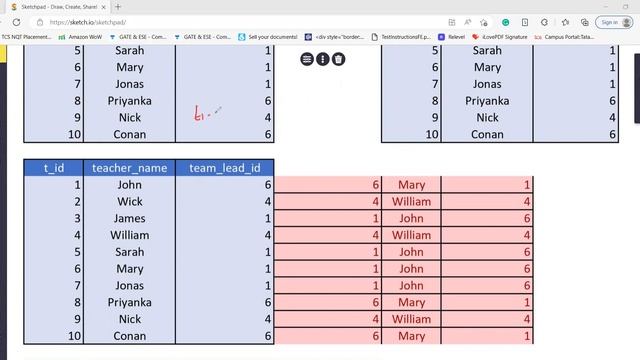Close the Sketchpad tab
The height and width of the screenshot is (360, 640).
(104, 7)
